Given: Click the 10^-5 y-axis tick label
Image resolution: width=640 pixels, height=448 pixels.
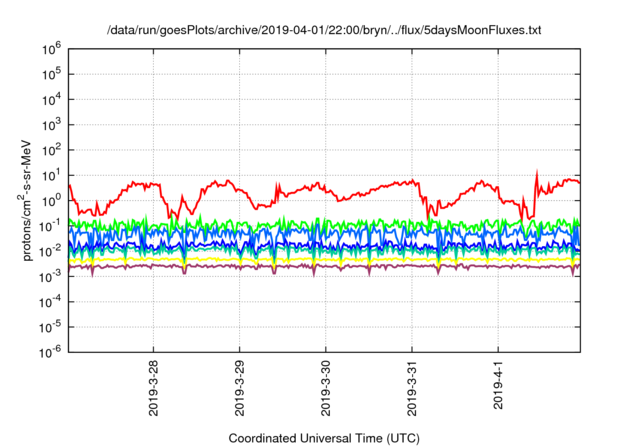Looking at the screenshot, I should [50, 327].
